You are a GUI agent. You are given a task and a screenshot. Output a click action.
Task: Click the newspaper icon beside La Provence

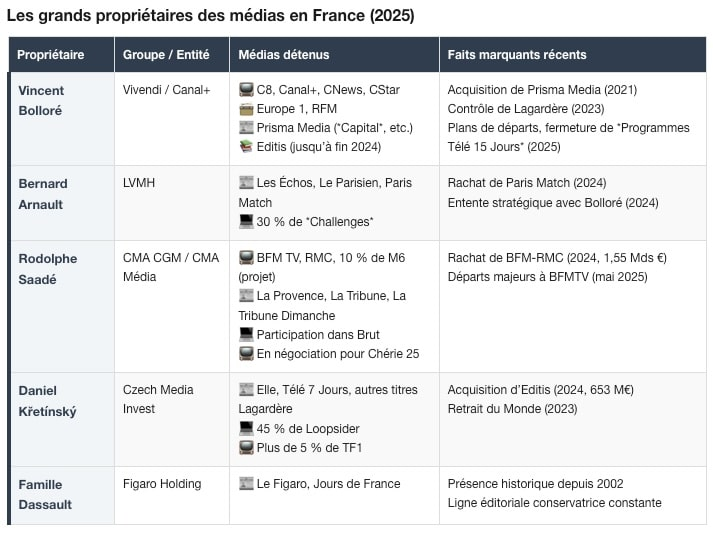coord(246,296)
